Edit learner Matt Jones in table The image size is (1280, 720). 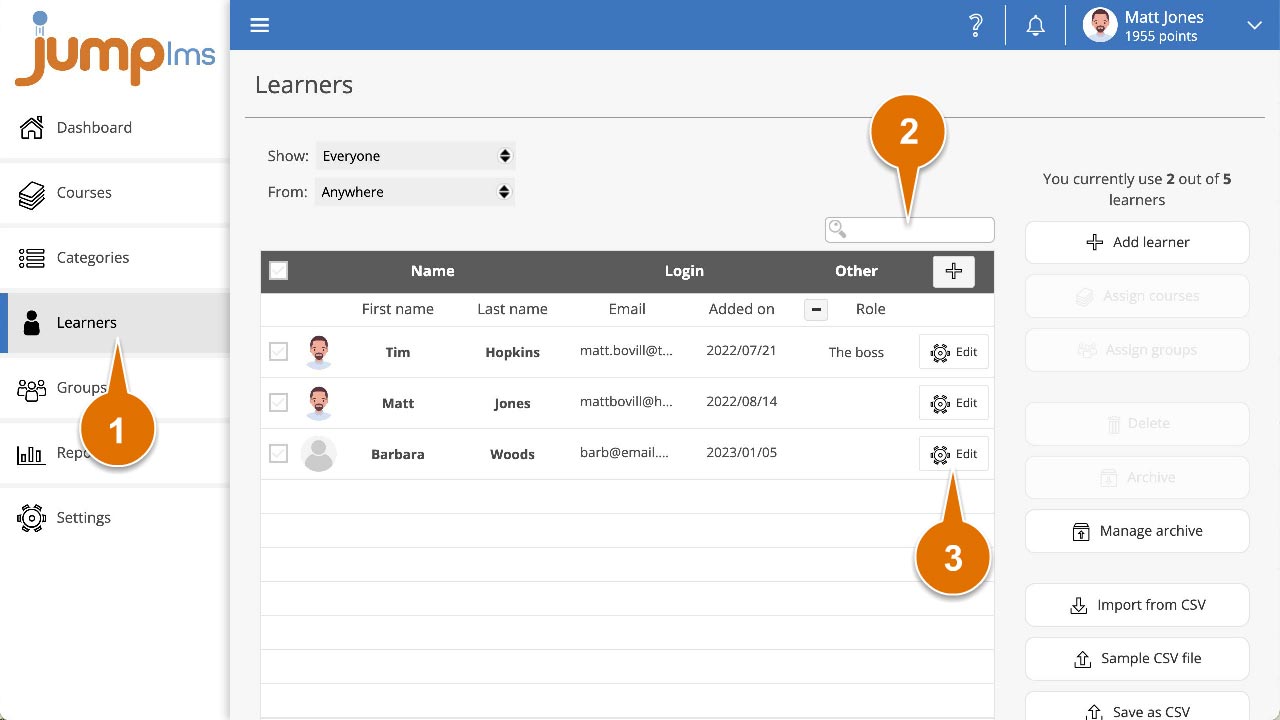954,403
